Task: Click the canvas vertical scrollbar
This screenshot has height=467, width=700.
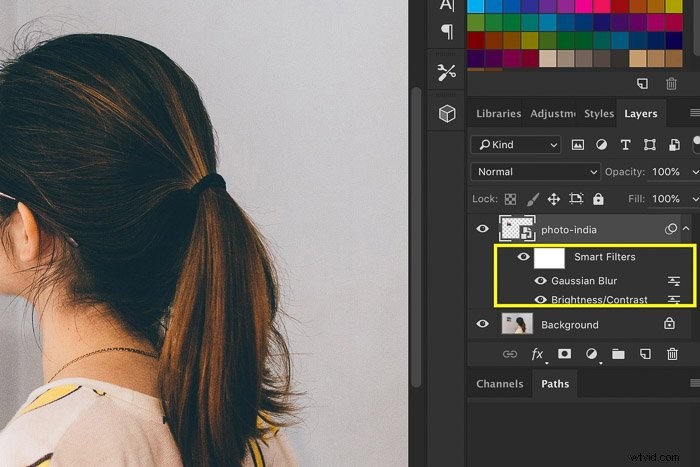Action: pyautogui.click(x=416, y=237)
